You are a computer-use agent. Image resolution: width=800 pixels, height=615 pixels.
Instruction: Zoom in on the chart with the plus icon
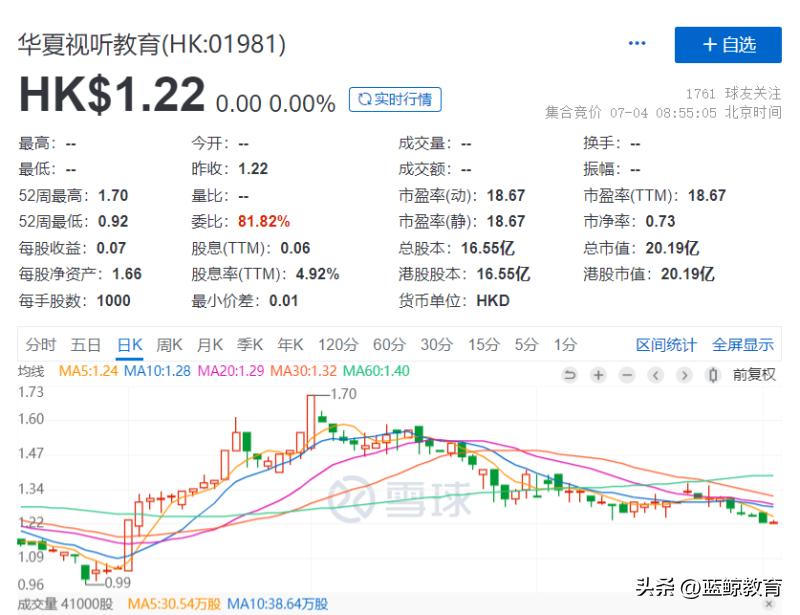[x=598, y=374]
